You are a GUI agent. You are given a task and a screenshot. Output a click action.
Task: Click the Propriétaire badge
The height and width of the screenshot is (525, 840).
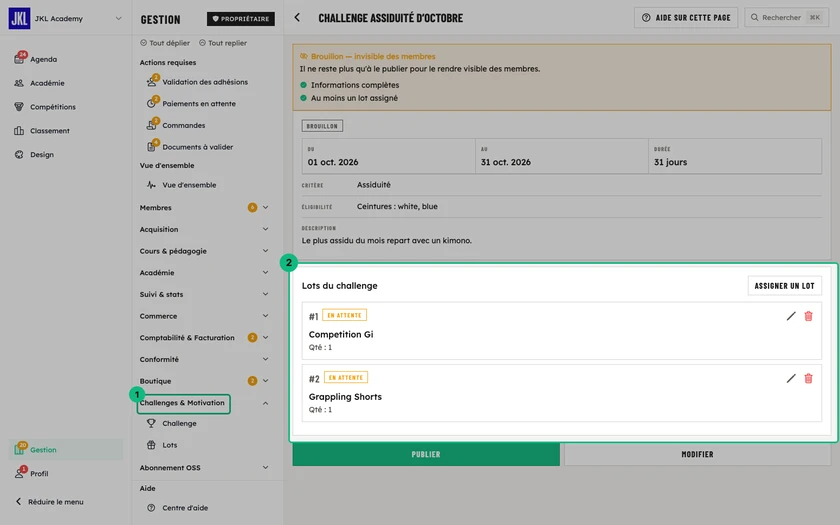pos(241,19)
